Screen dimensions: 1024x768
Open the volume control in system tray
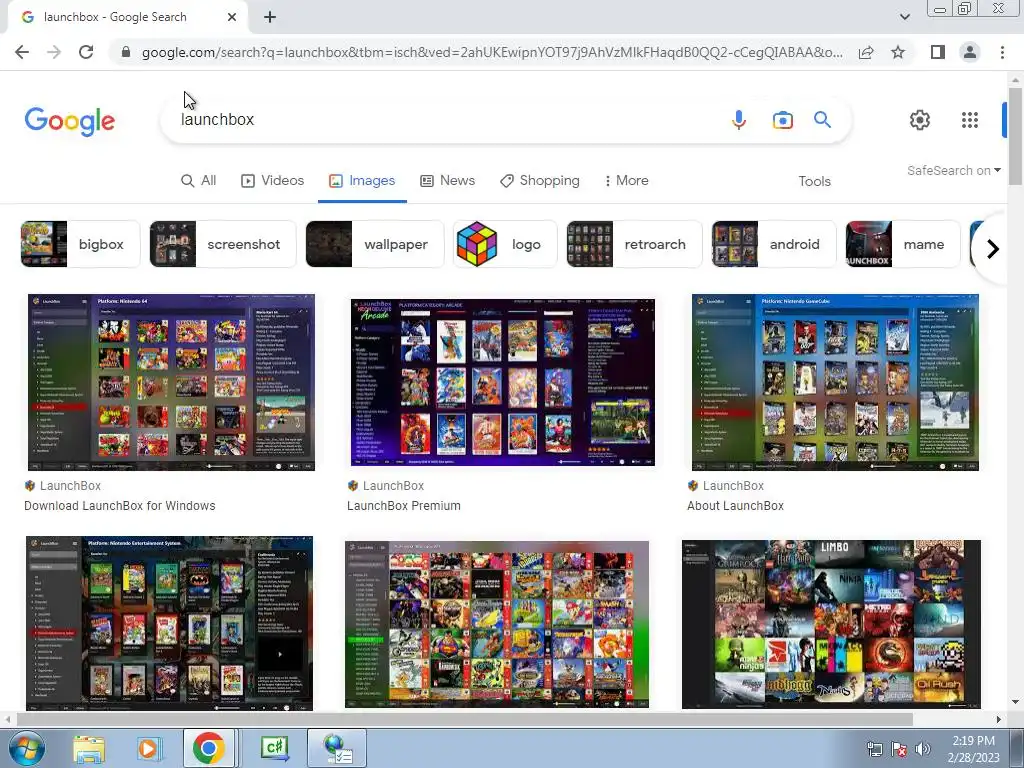[x=923, y=749]
